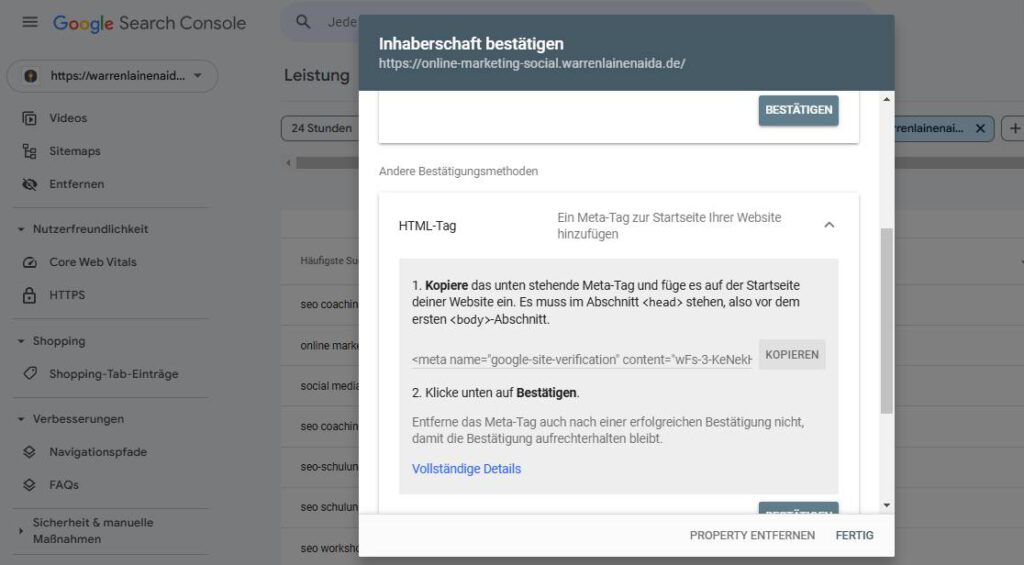Open the Vollständige Details link
The width and height of the screenshot is (1024, 565).
466,469
